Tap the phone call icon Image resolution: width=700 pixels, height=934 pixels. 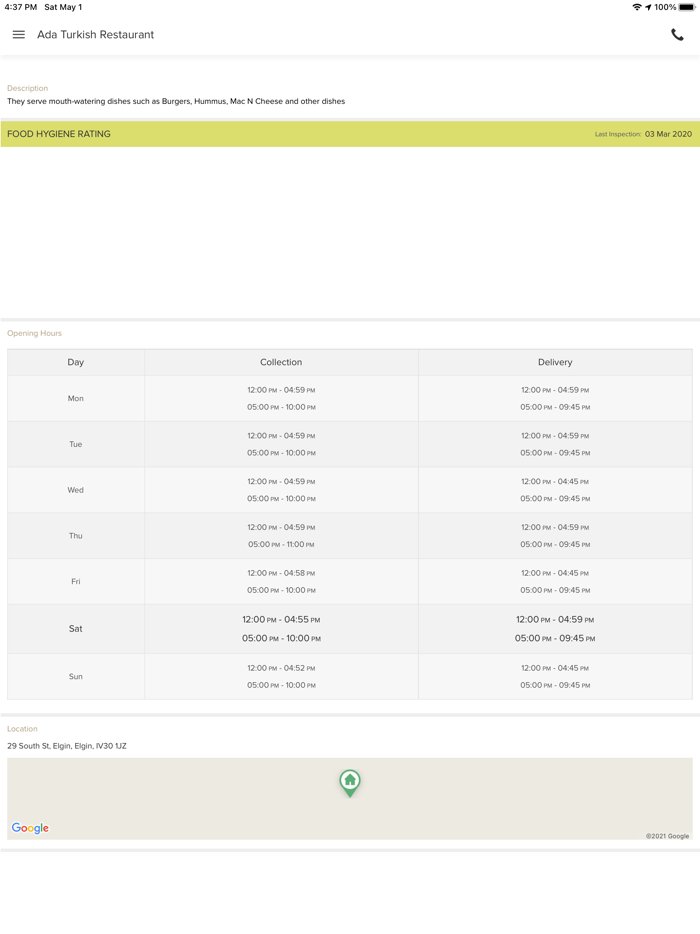[x=677, y=35]
